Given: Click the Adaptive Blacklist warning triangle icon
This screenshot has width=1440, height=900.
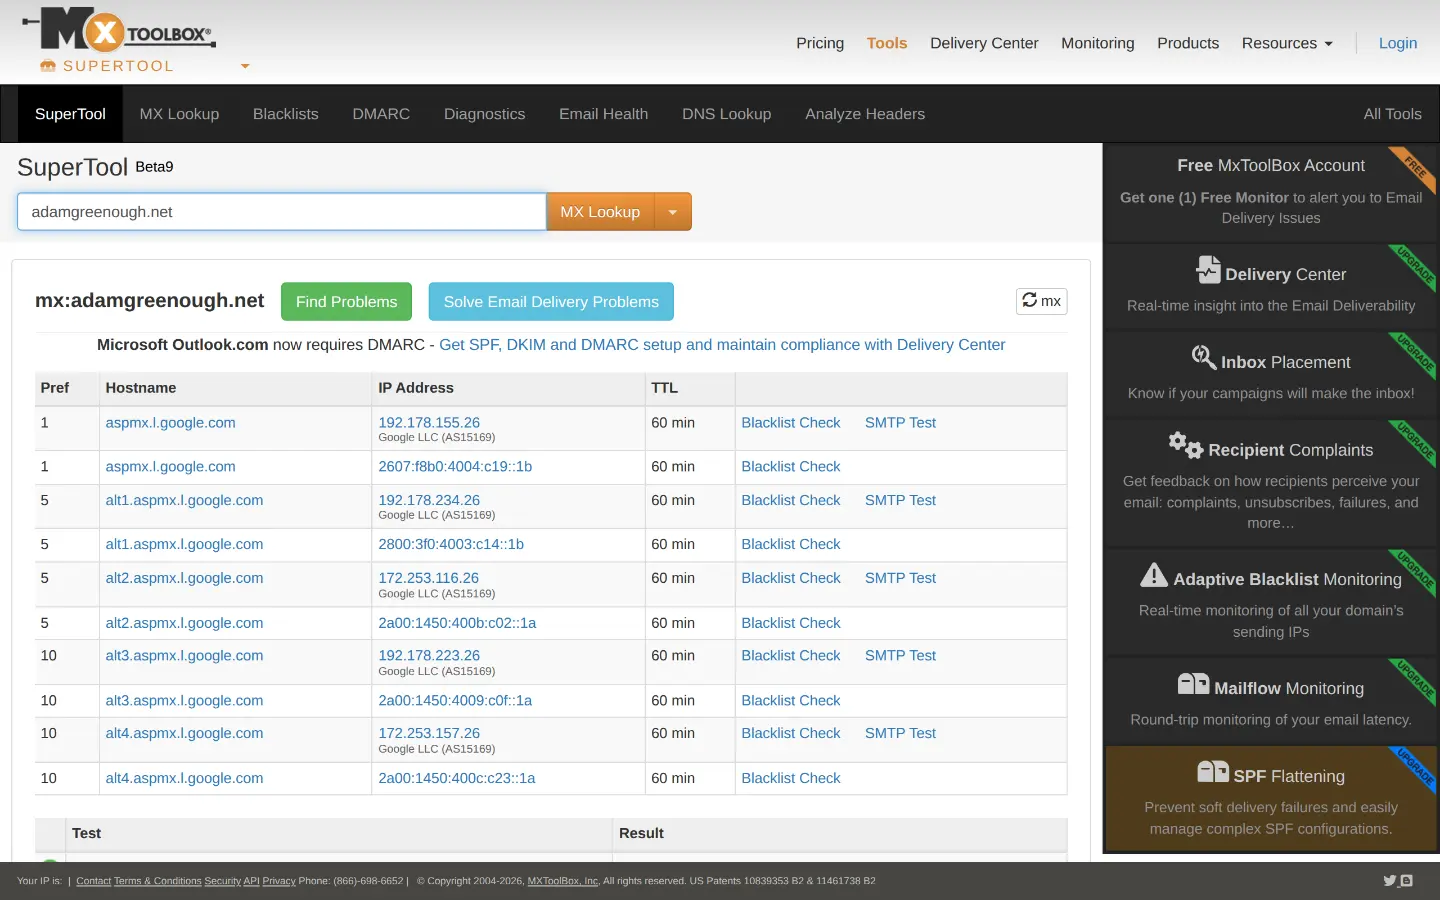Looking at the screenshot, I should pyautogui.click(x=1154, y=575).
